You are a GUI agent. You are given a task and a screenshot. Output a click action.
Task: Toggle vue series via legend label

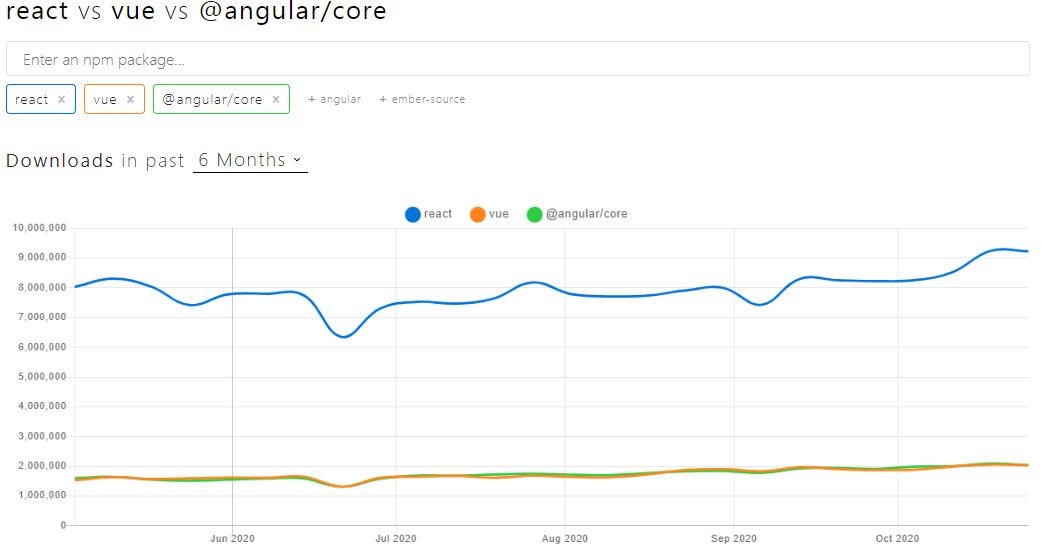click(499, 214)
